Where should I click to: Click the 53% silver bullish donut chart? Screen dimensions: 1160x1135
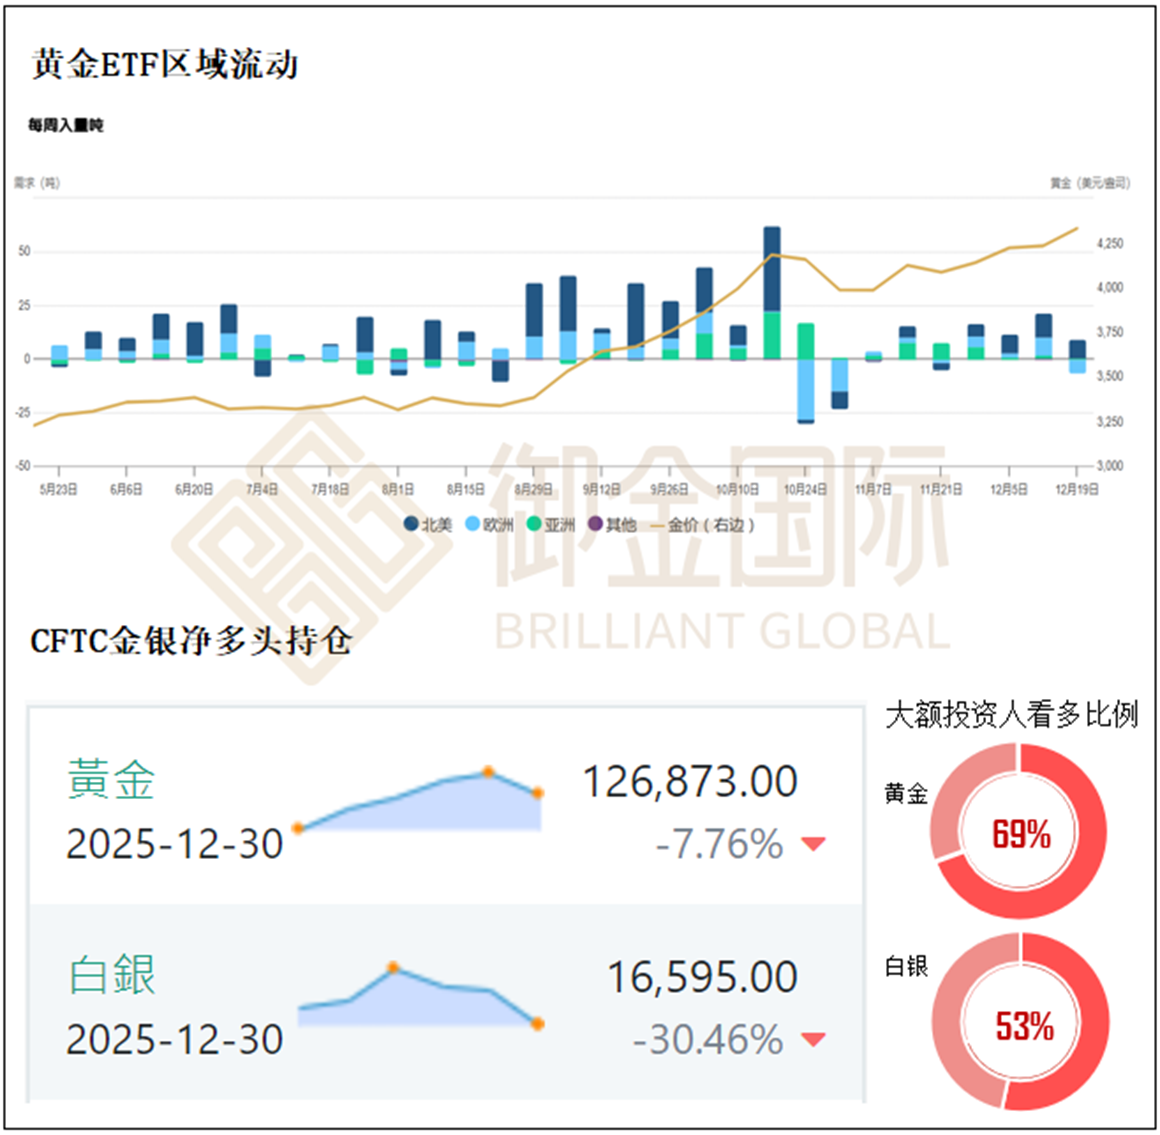click(1021, 1021)
